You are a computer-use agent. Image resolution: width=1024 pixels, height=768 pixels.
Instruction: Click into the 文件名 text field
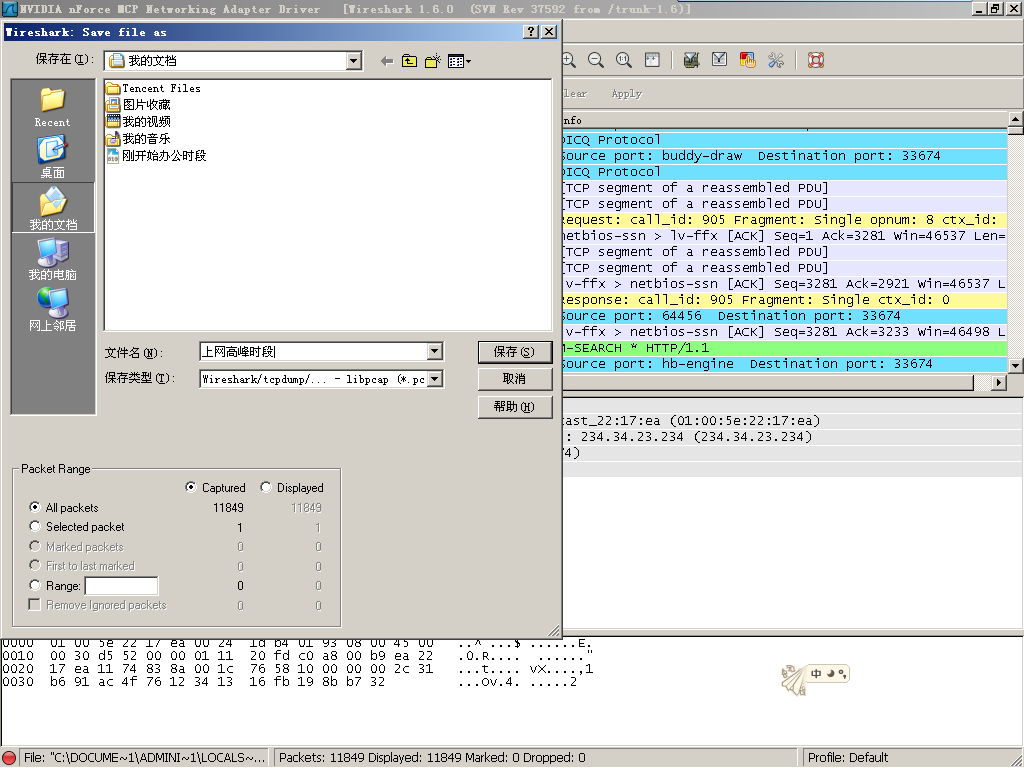pos(313,351)
